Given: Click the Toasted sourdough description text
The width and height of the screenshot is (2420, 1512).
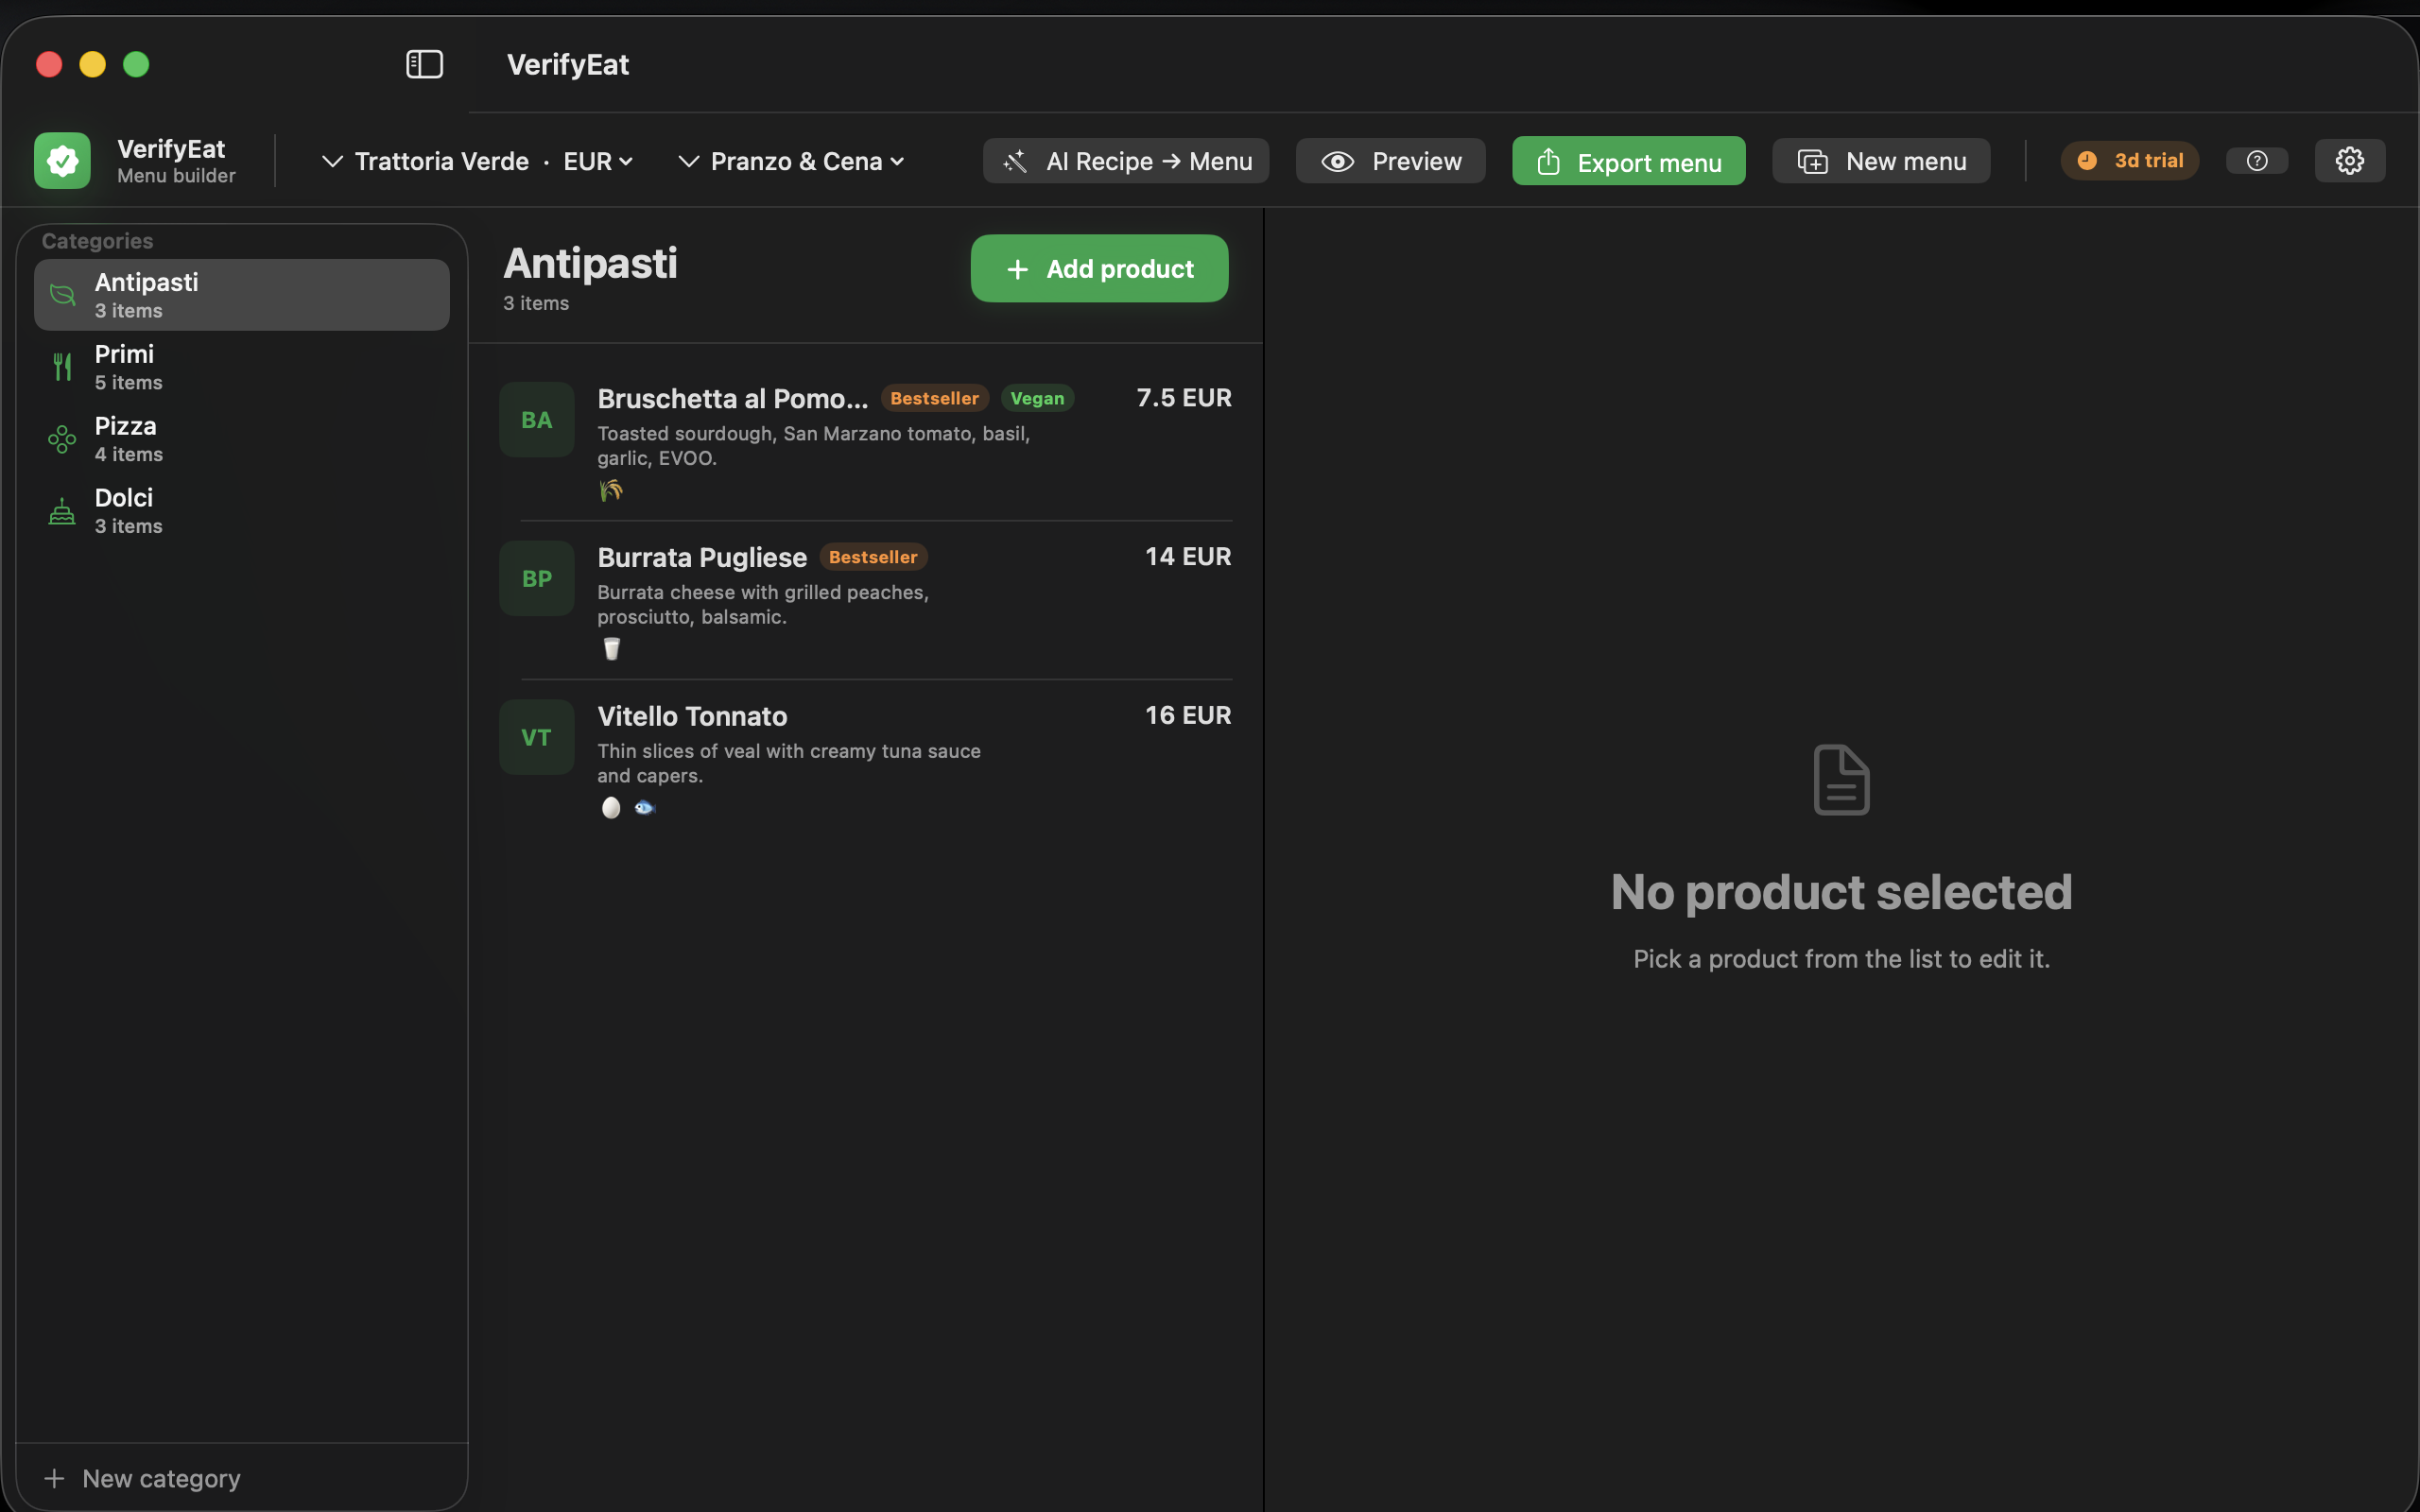Looking at the screenshot, I should pyautogui.click(x=813, y=446).
